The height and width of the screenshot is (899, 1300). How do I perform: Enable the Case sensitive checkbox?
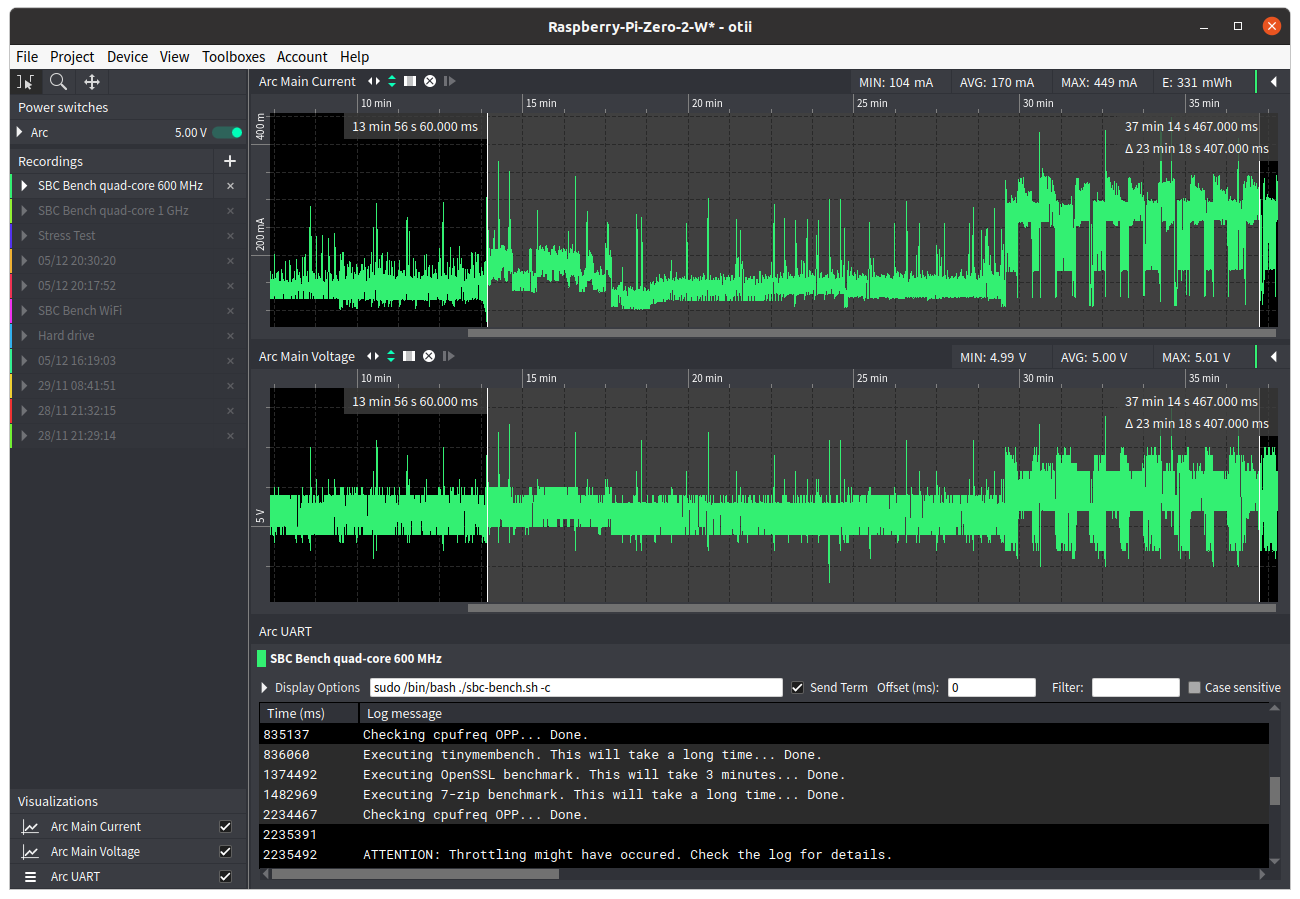tap(1194, 688)
